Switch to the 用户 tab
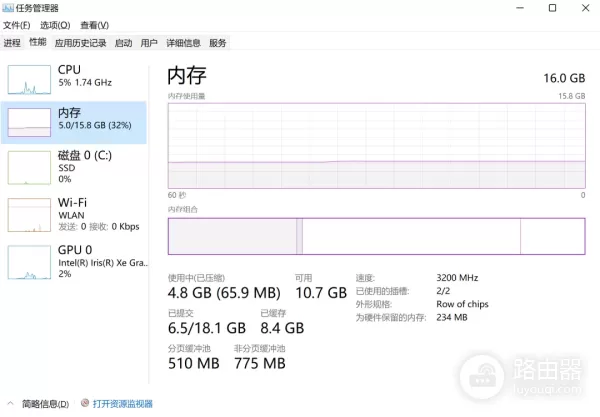Image resolution: width=600 pixels, height=417 pixels. (x=149, y=43)
